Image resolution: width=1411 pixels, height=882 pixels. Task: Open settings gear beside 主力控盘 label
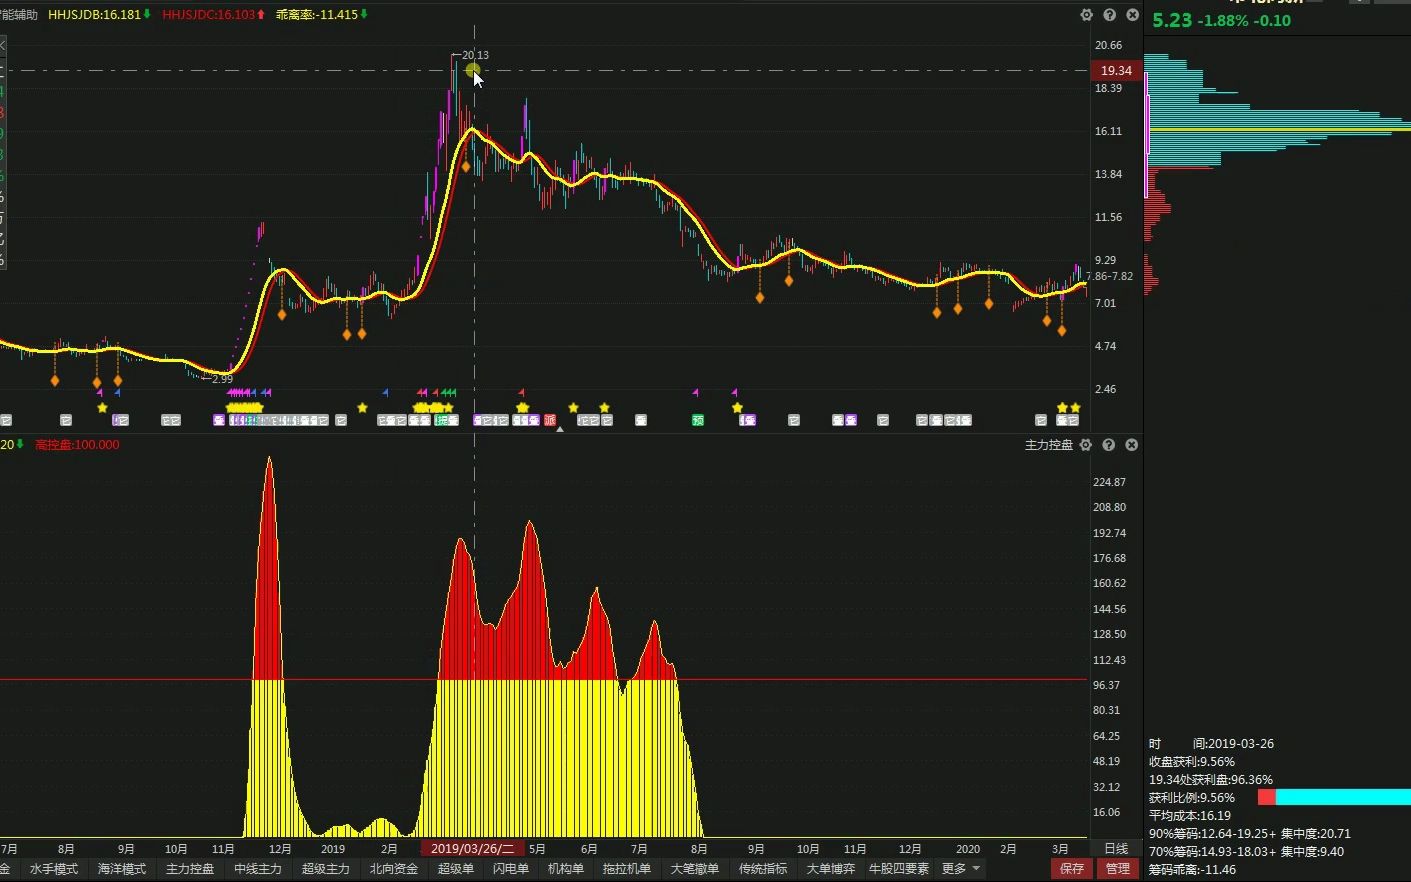pos(1086,445)
